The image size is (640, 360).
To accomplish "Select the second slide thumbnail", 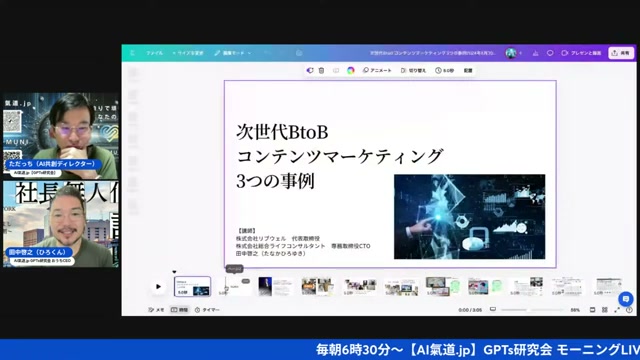I will 234,287.
